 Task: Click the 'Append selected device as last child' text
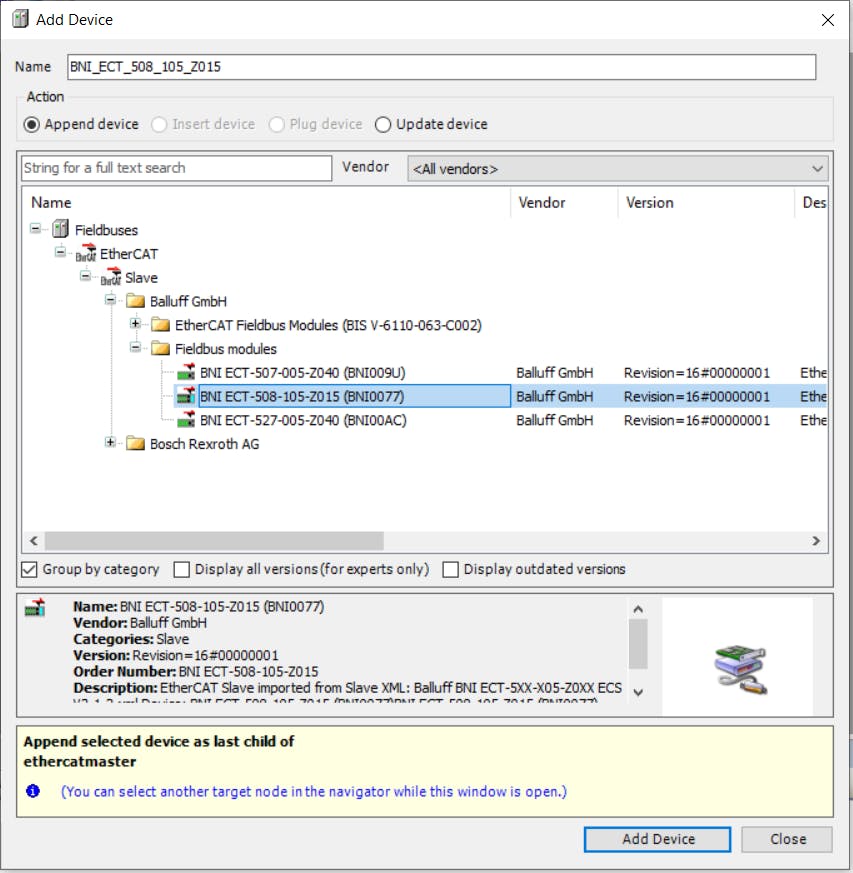[x=159, y=751]
